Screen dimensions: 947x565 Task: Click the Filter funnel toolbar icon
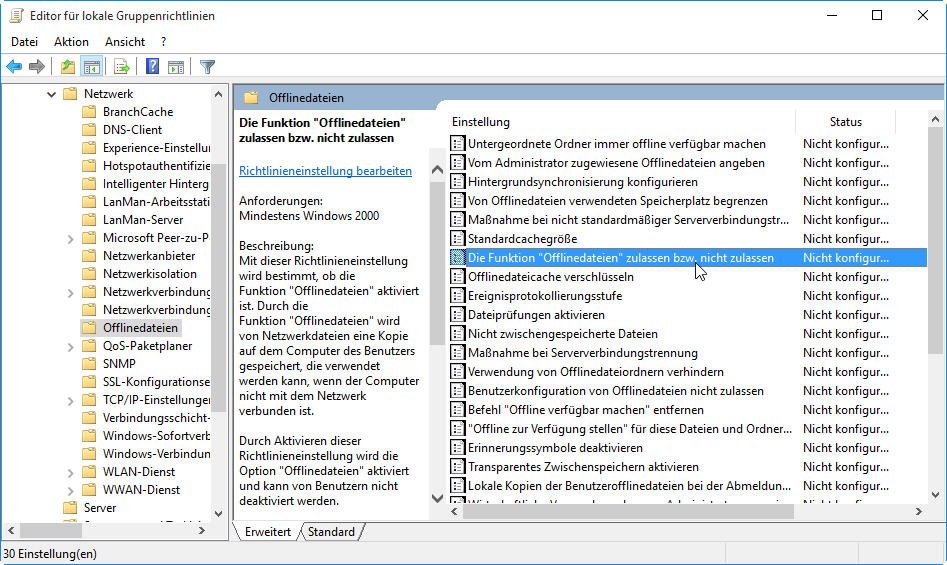coord(207,66)
